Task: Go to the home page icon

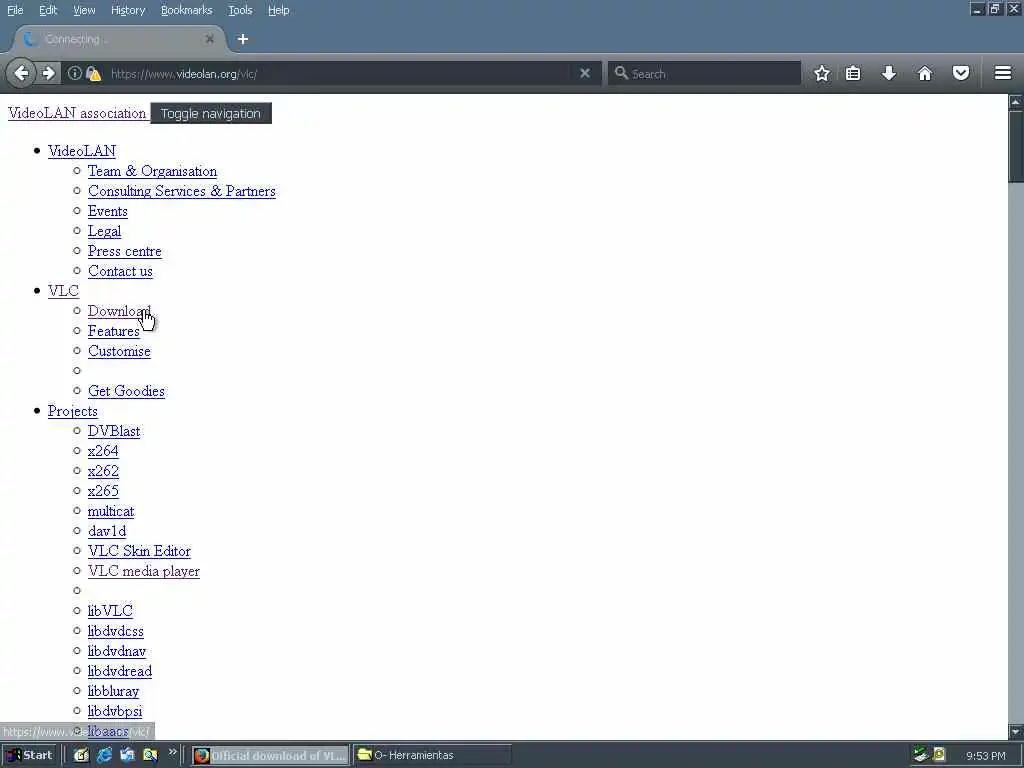Action: (925, 73)
